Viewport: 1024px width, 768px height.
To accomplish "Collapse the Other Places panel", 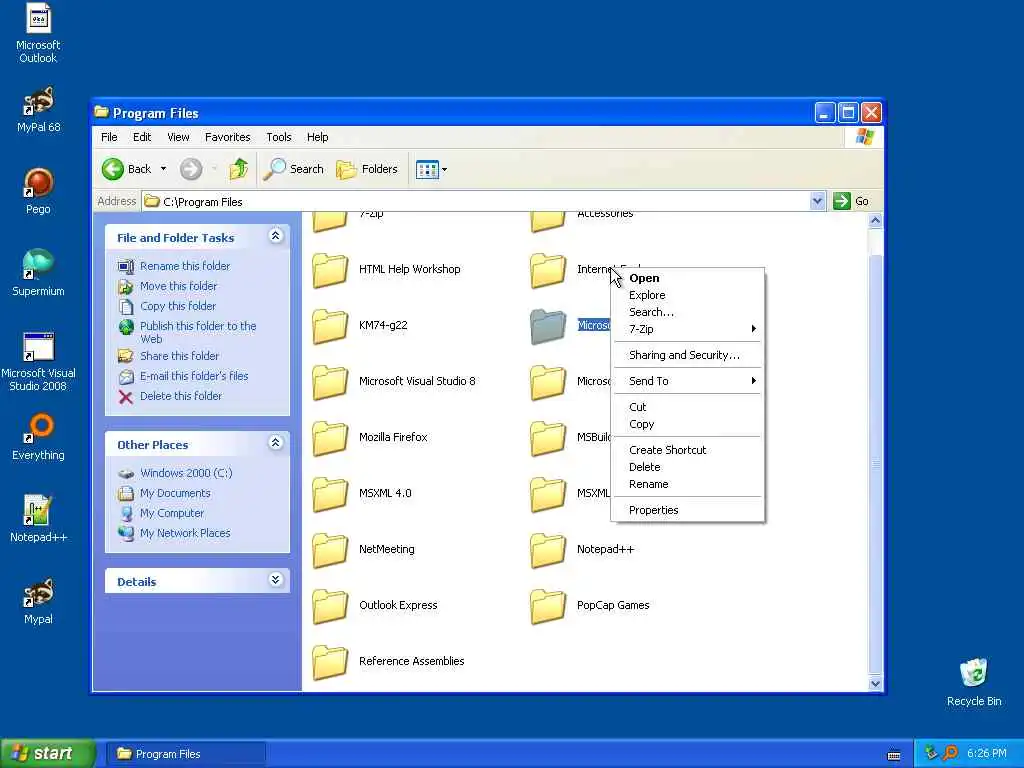I will (x=276, y=443).
